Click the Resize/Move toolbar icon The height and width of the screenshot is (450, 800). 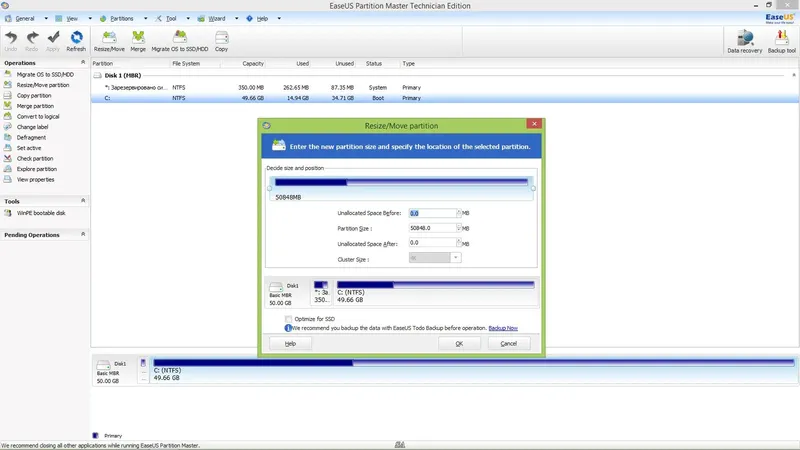click(109, 41)
